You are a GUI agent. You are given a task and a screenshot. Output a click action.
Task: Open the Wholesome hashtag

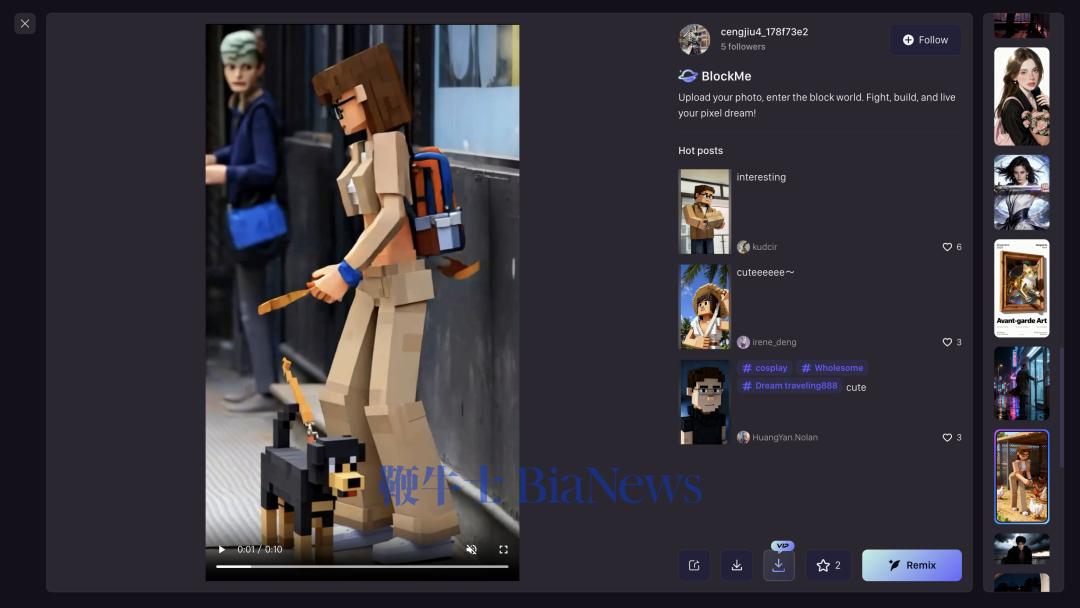pos(832,368)
